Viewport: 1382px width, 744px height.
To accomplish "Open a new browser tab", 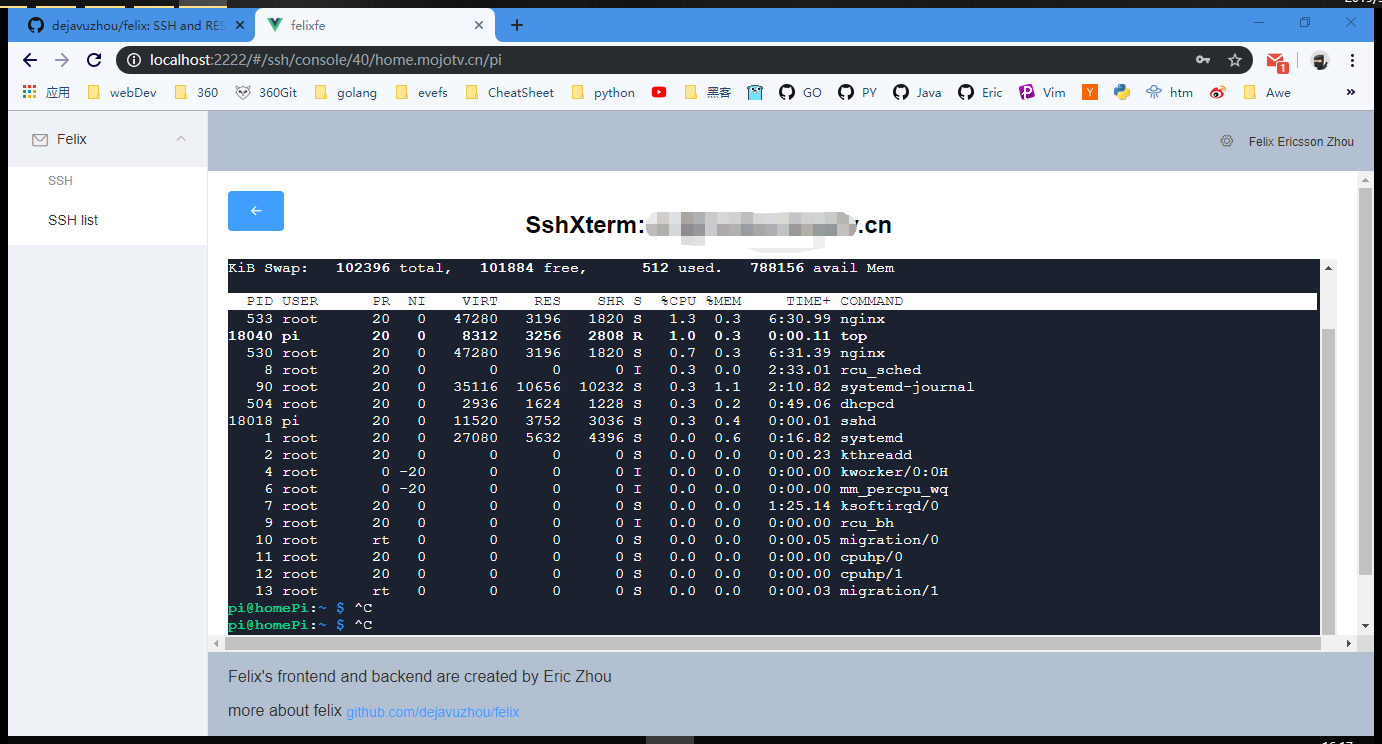I will 517,25.
